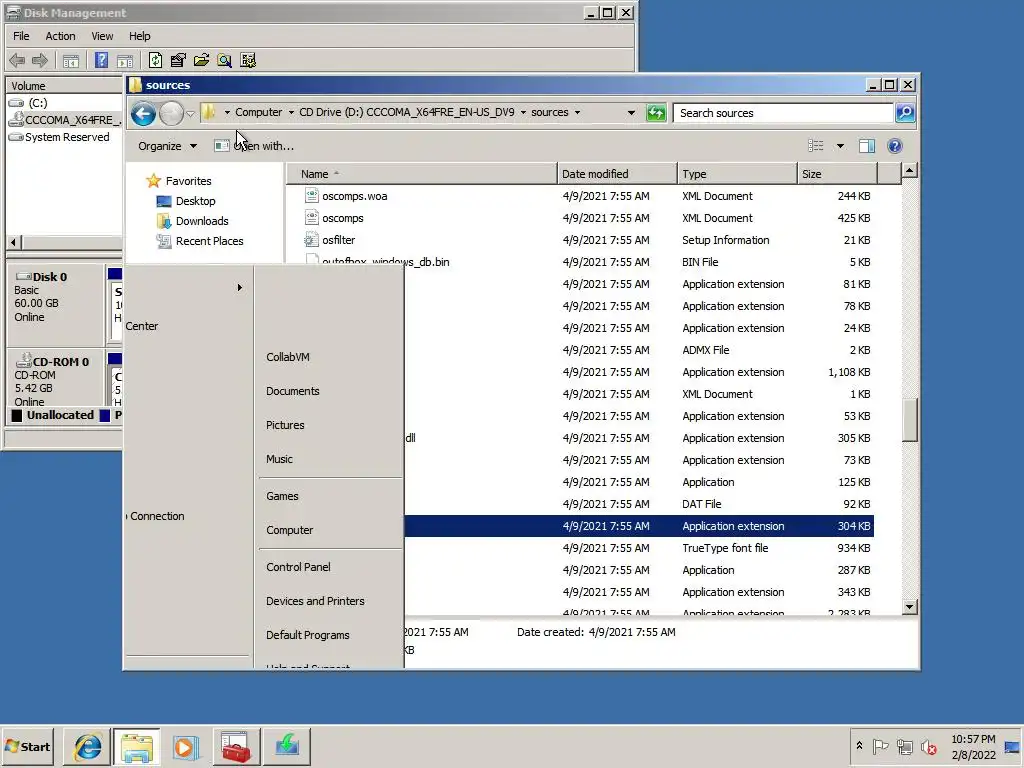Image resolution: width=1024 pixels, height=768 pixels.
Task: Expand start menu submenu arrow
Action: click(240, 287)
